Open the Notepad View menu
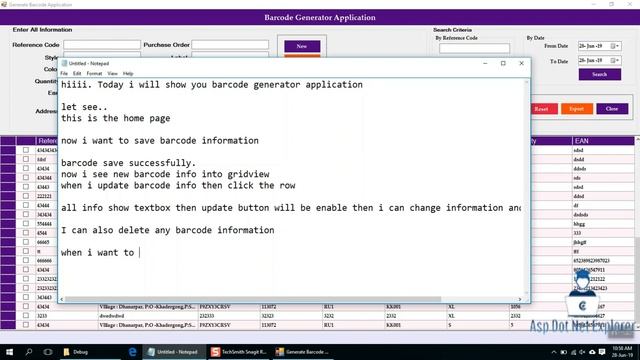 point(112,73)
